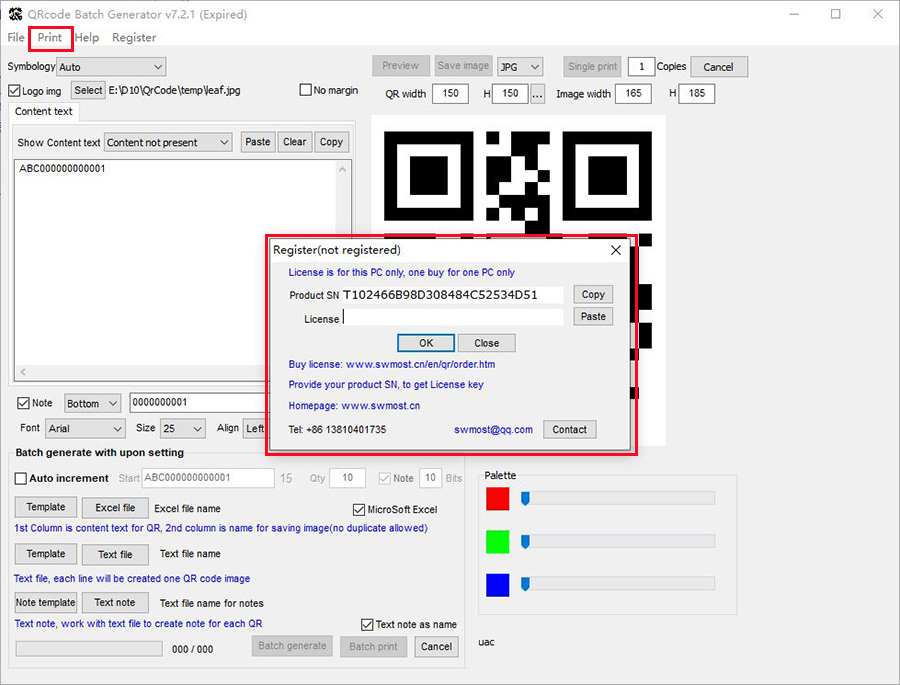Click the green palette swatch
This screenshot has width=900, height=685.
[498, 541]
